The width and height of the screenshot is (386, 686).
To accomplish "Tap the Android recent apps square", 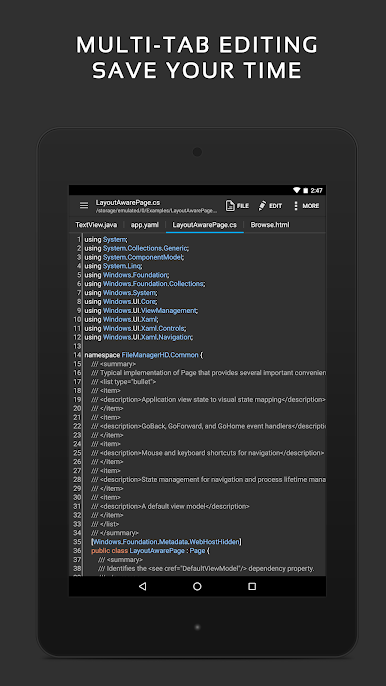I will coord(252,586).
